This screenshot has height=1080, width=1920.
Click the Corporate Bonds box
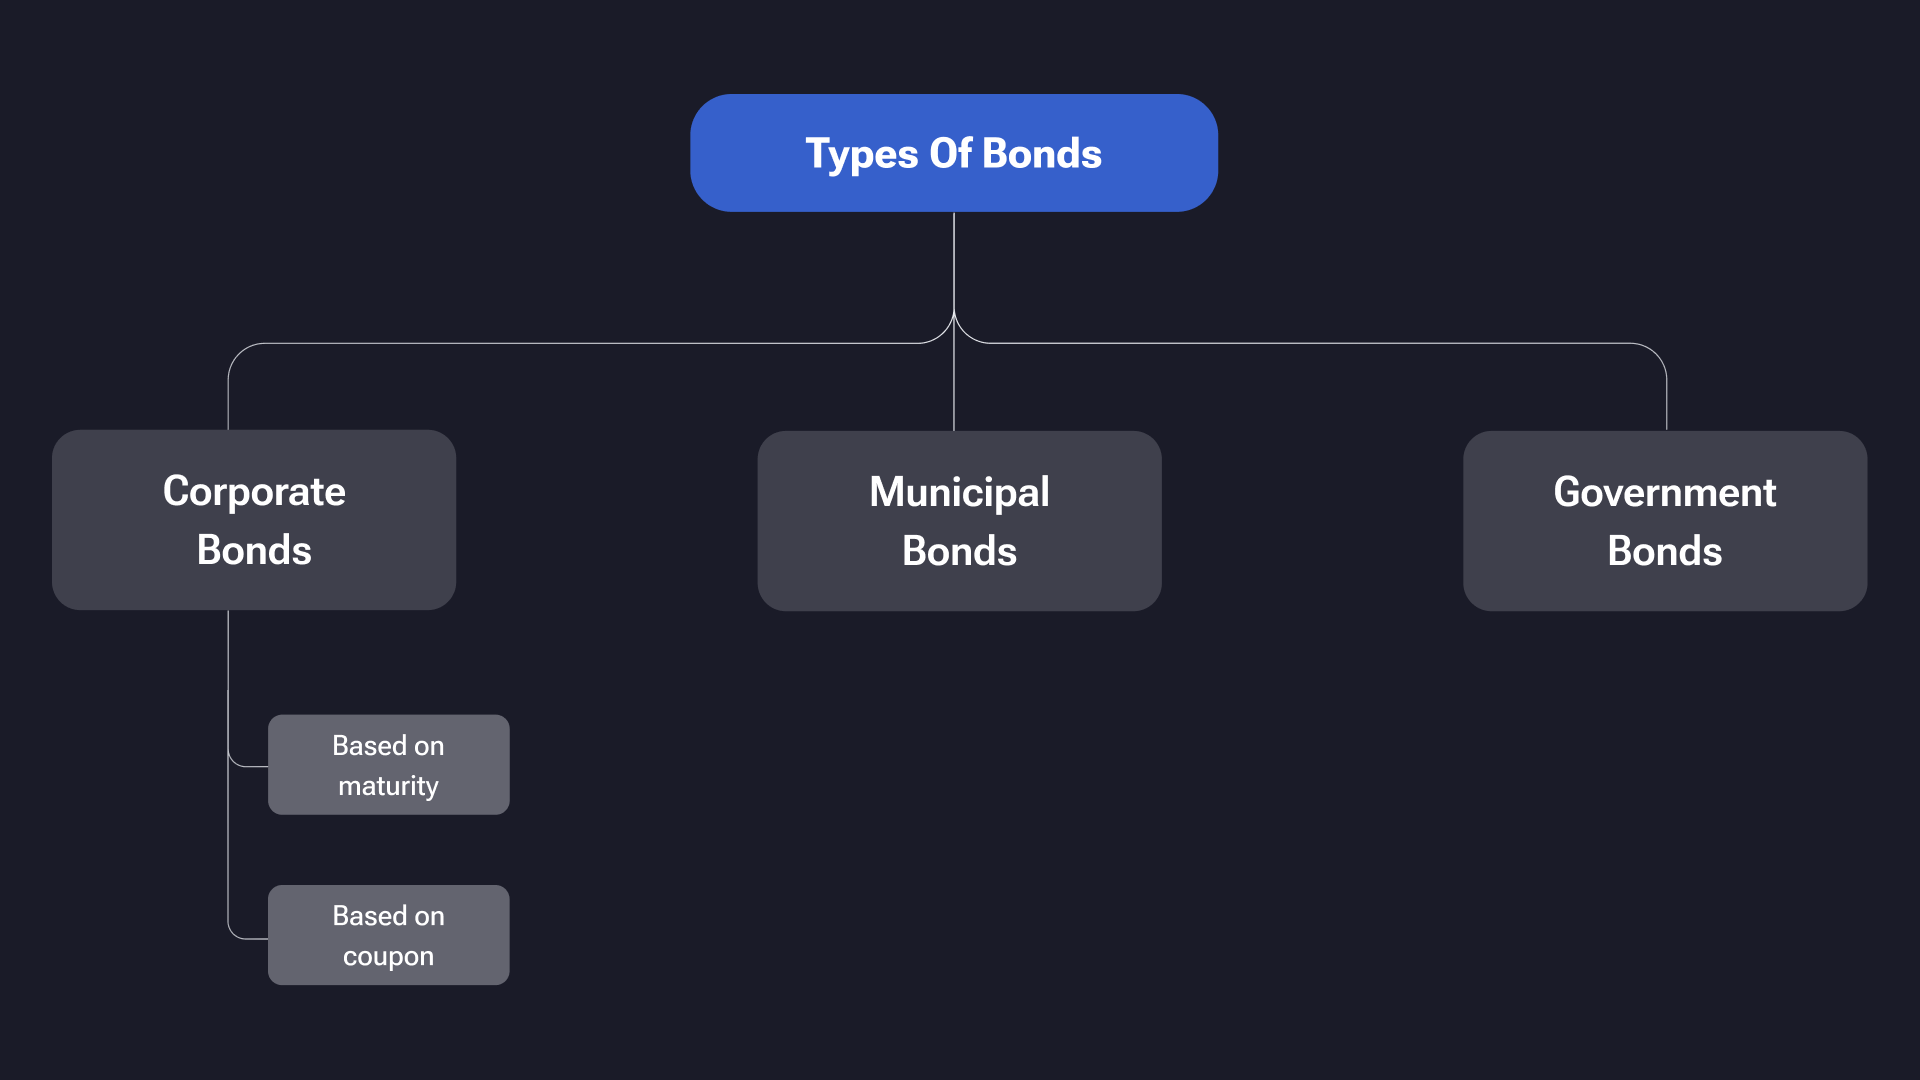pyautogui.click(x=254, y=520)
